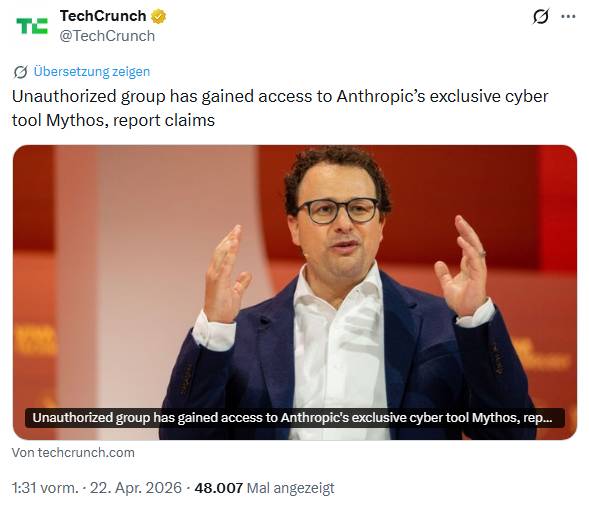This screenshot has height=506, width=589.
Task: Click the Mal angezeigt views label
Action: click(290, 488)
